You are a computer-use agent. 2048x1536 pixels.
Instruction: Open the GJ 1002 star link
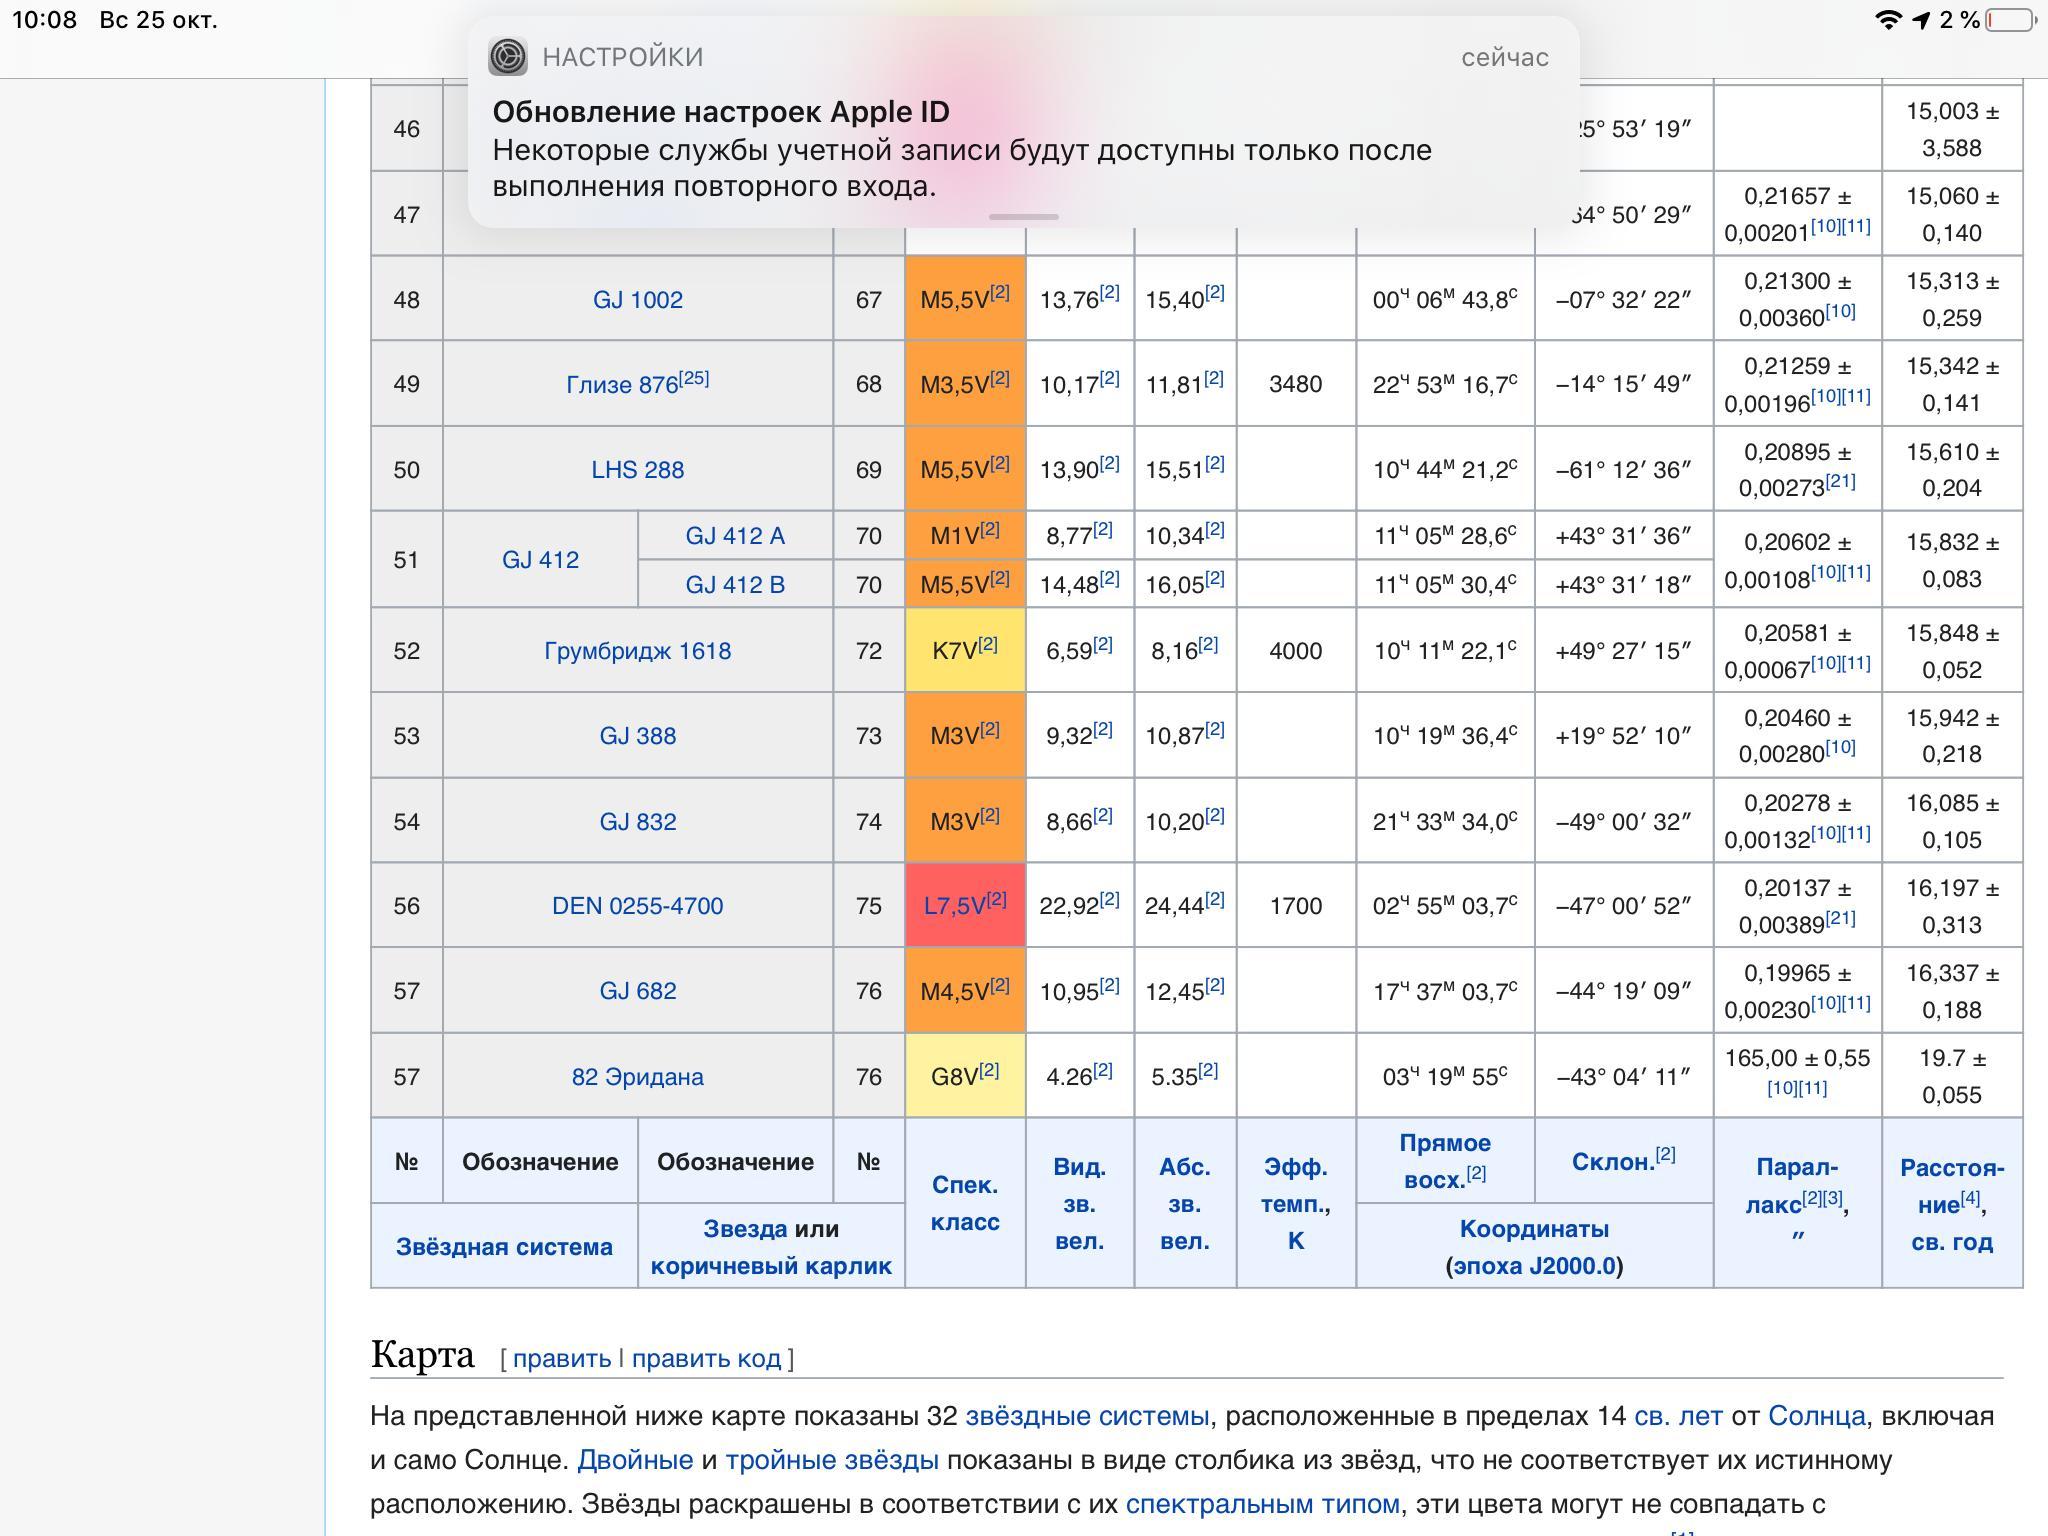coord(638,300)
